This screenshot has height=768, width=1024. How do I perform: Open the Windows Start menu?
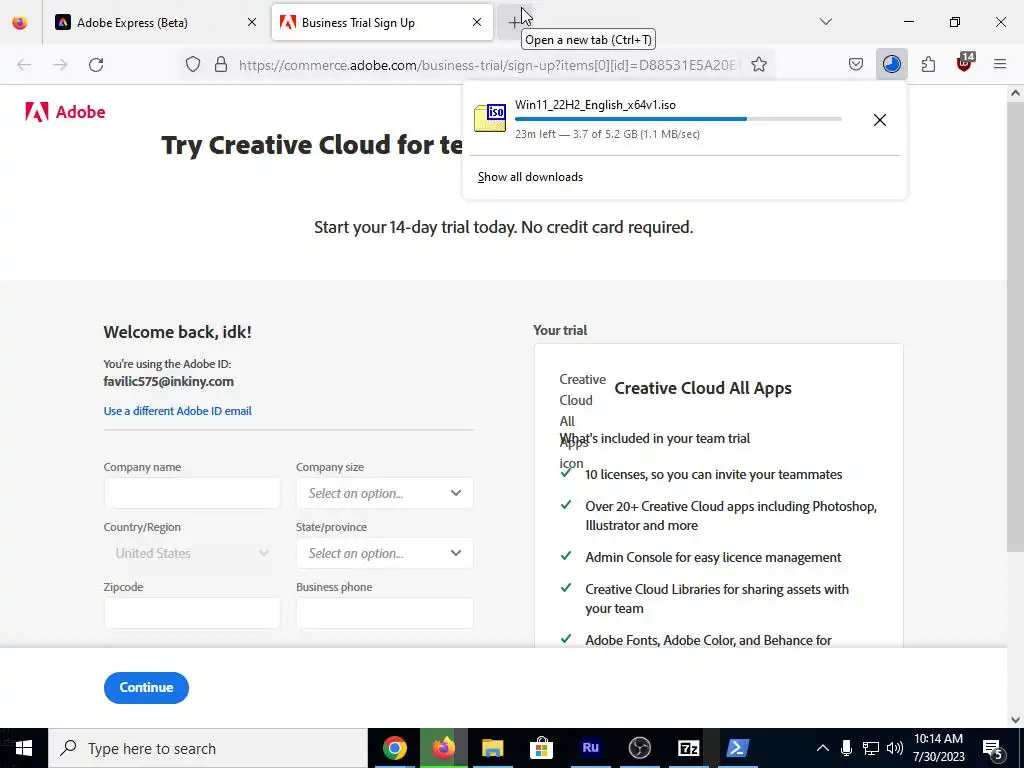click(x=24, y=748)
